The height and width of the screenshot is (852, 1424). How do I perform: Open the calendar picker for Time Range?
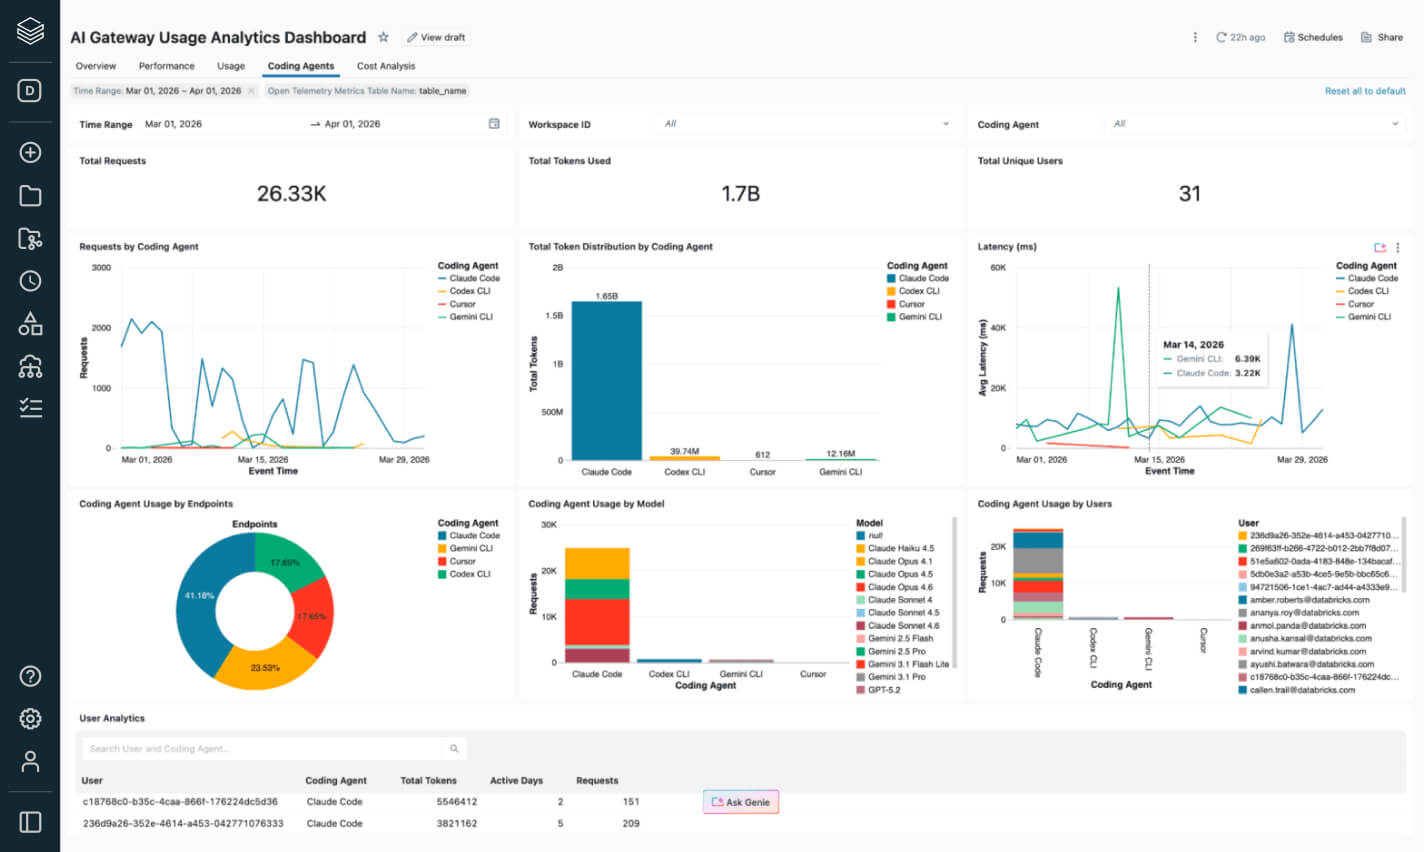coord(494,124)
